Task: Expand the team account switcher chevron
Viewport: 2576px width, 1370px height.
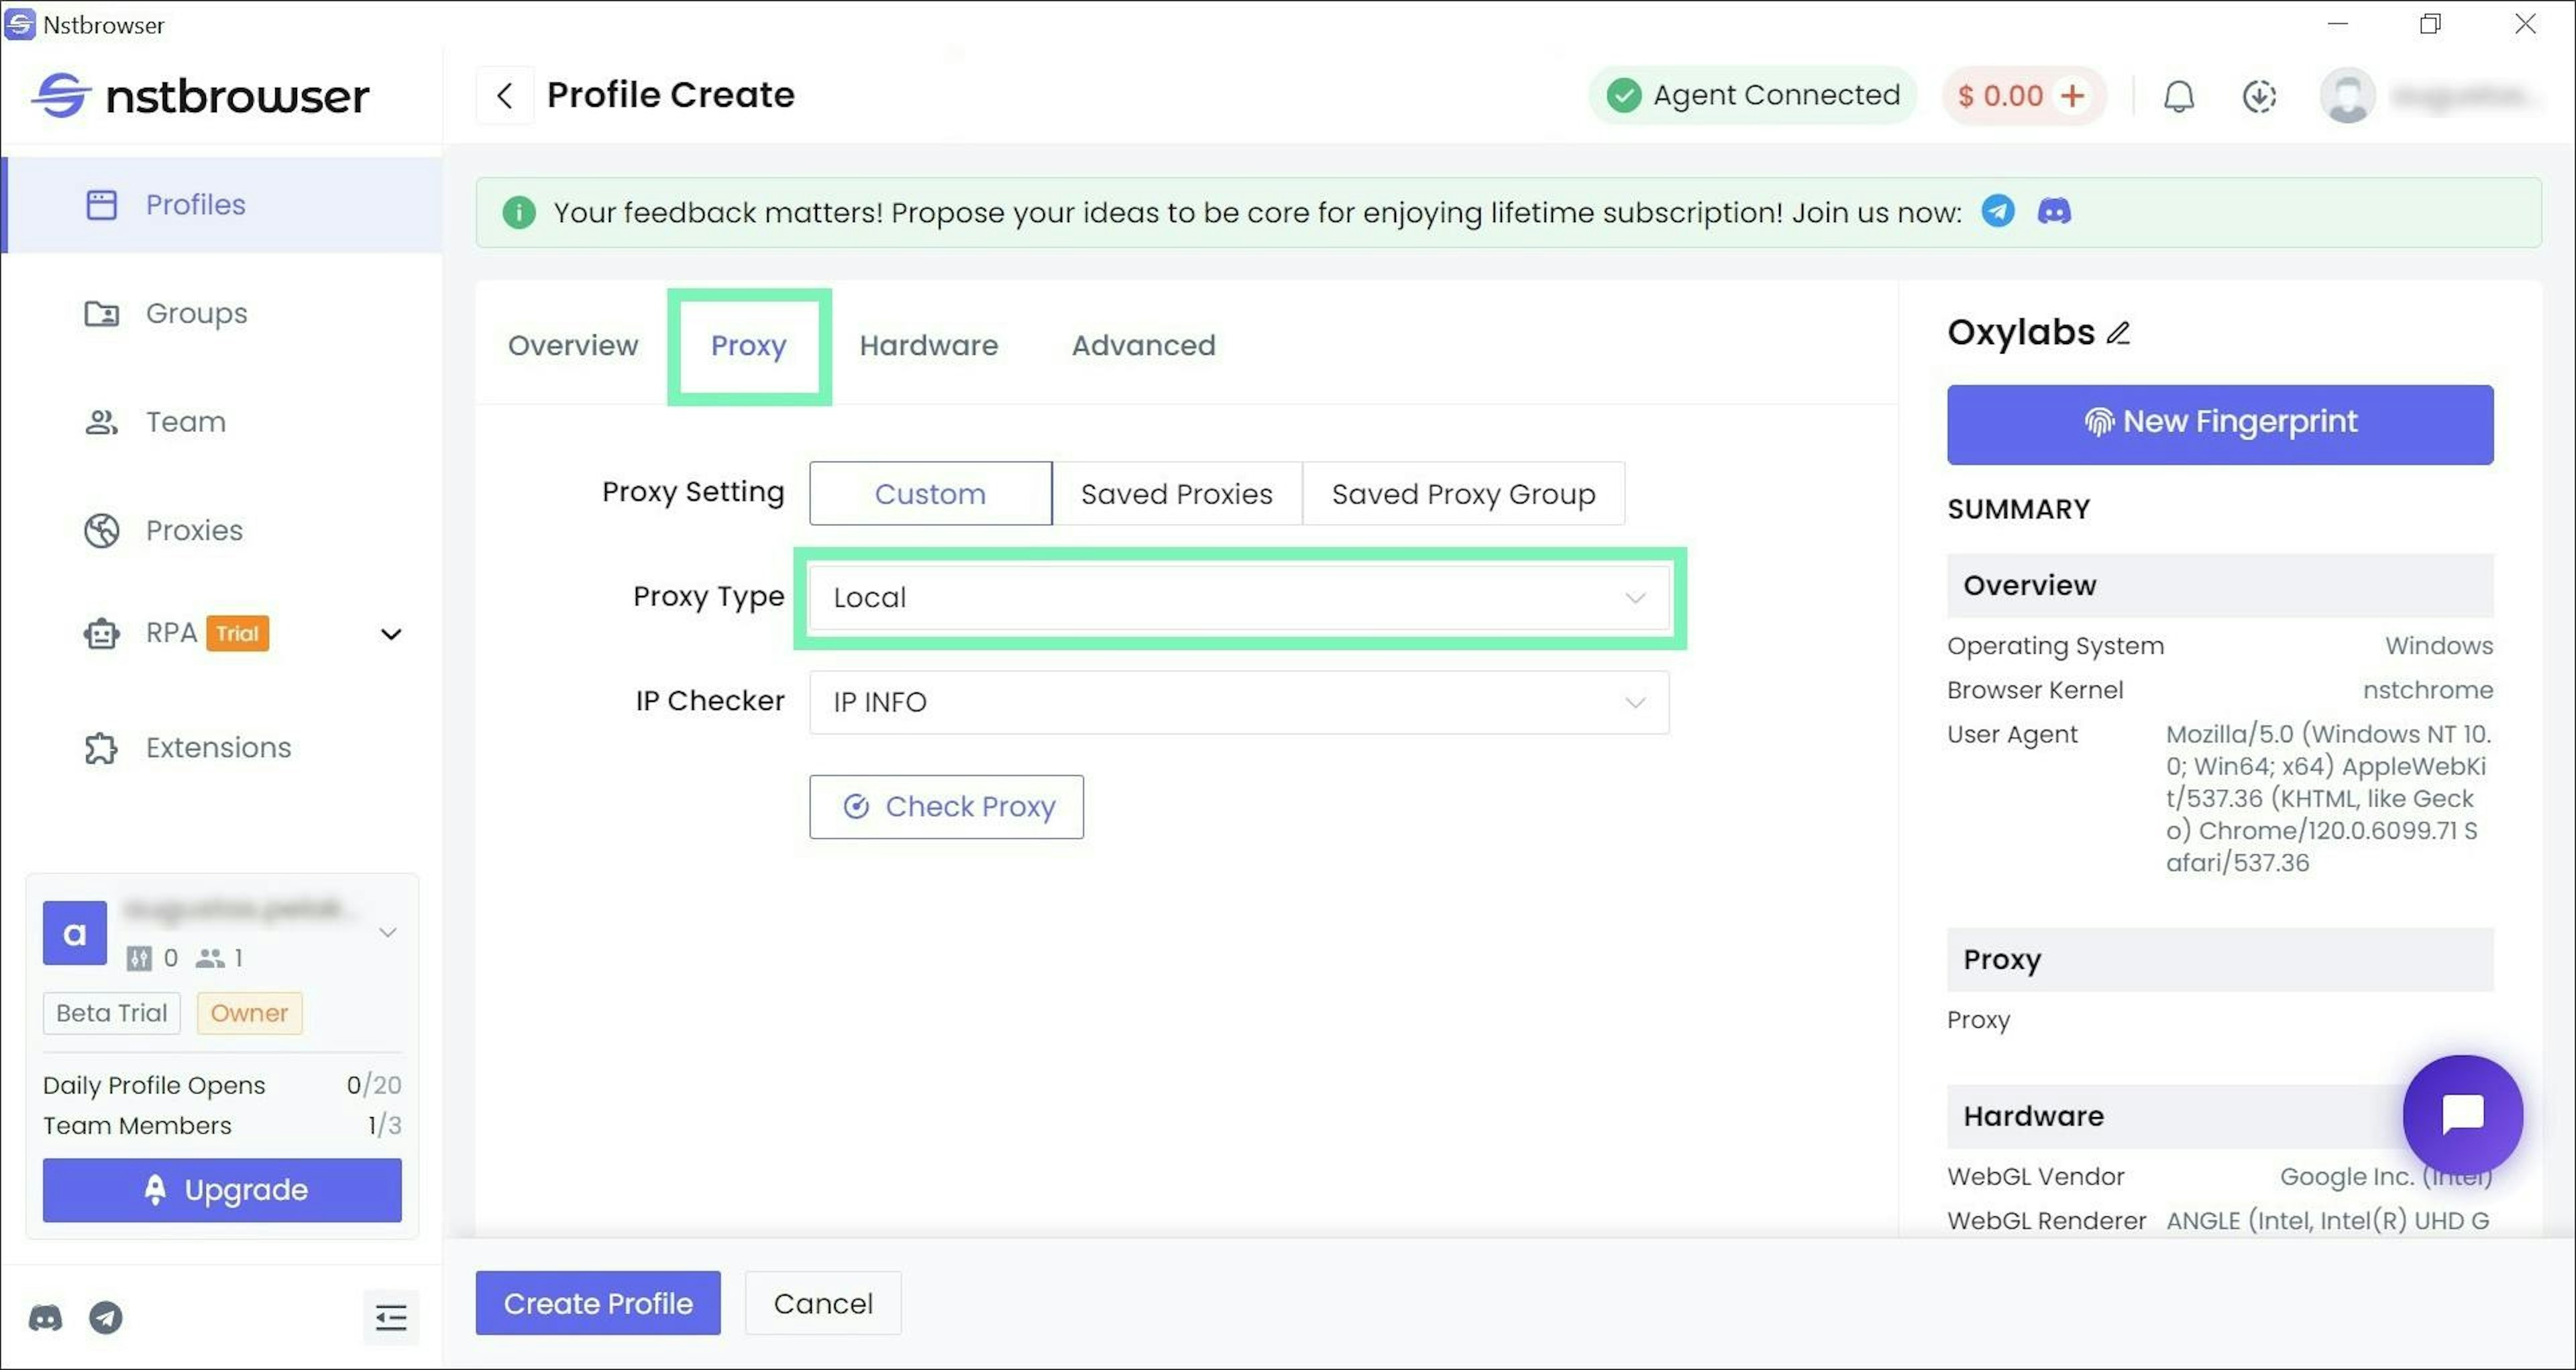Action: (x=388, y=932)
